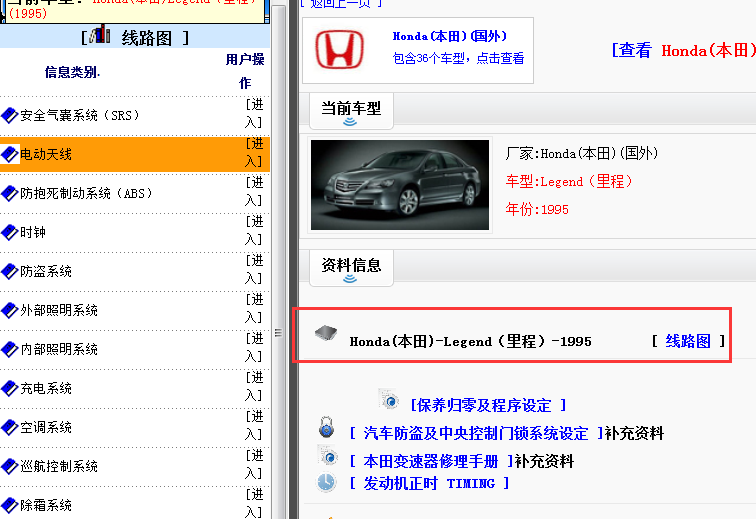Click 进入 for 防抱死制动系统（ABS）

pos(254,191)
